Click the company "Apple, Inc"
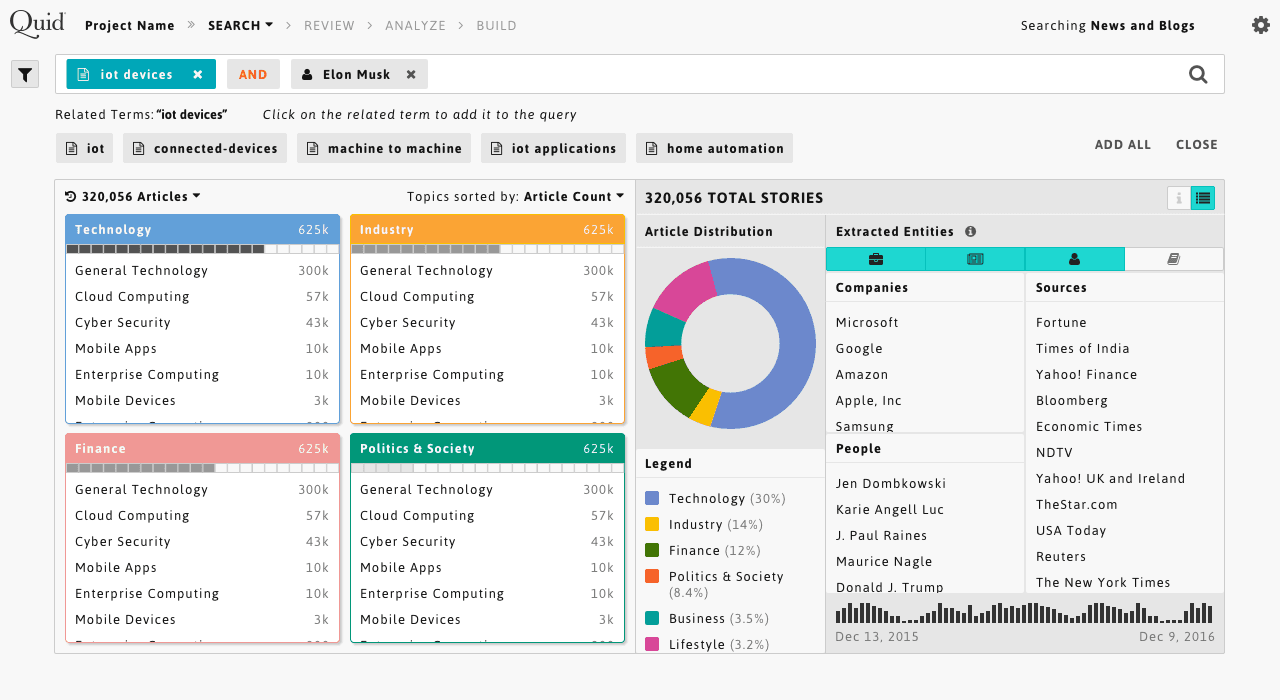1280x700 pixels. [x=869, y=401]
